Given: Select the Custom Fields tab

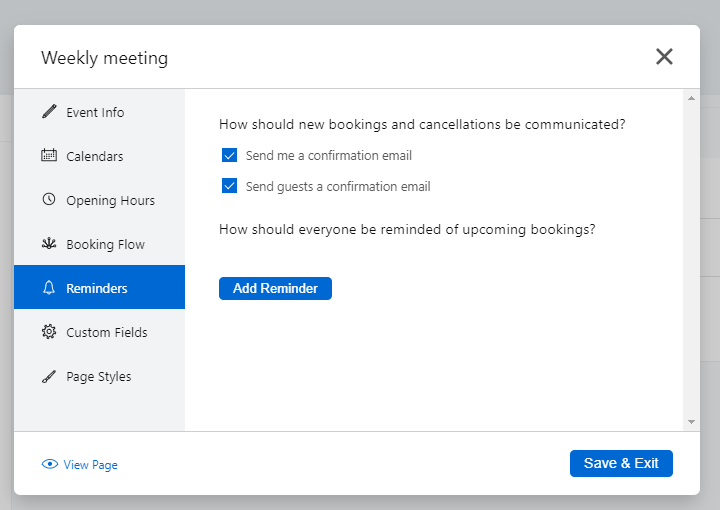Looking at the screenshot, I should [x=106, y=332].
